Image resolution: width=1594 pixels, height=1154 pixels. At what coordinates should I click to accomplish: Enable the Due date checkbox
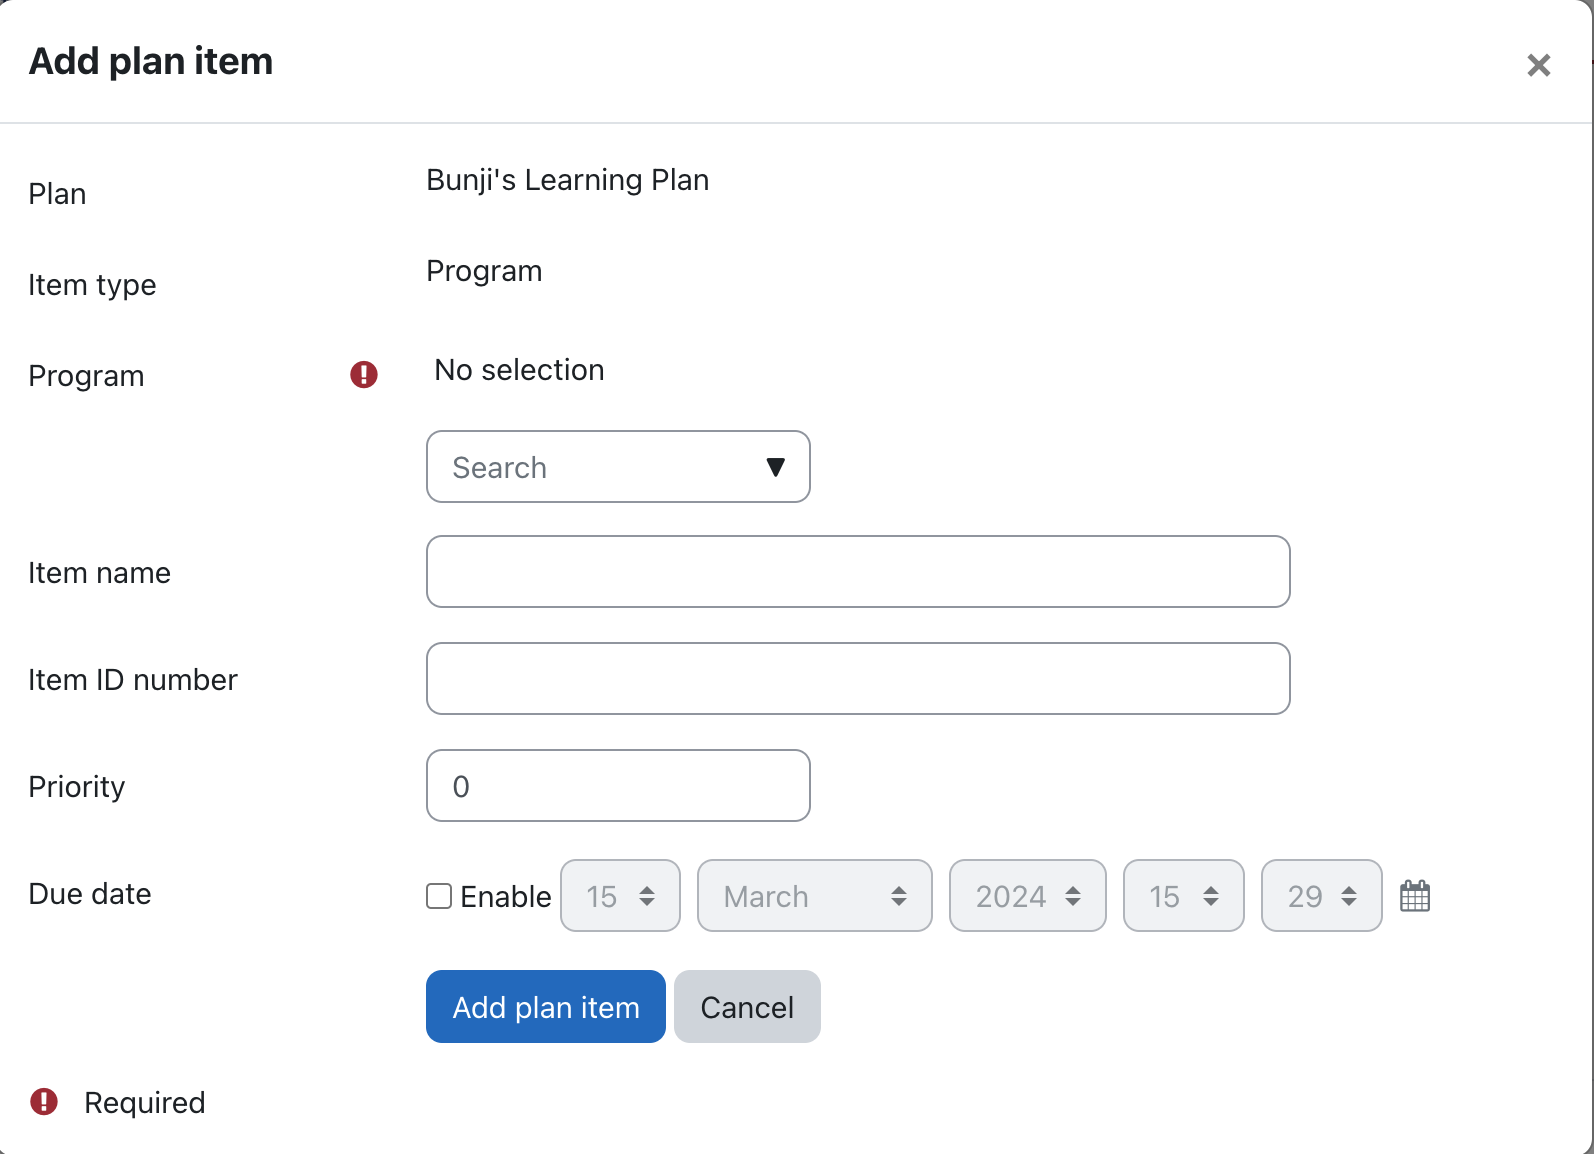439,896
